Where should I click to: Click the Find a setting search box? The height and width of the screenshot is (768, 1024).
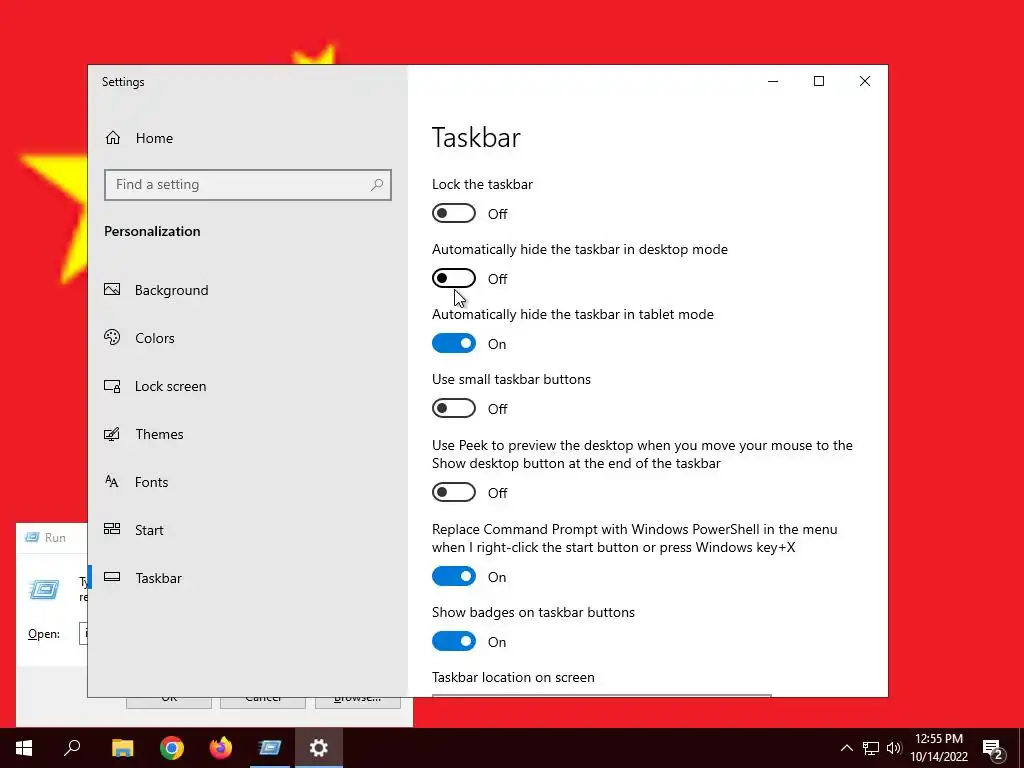click(x=248, y=185)
